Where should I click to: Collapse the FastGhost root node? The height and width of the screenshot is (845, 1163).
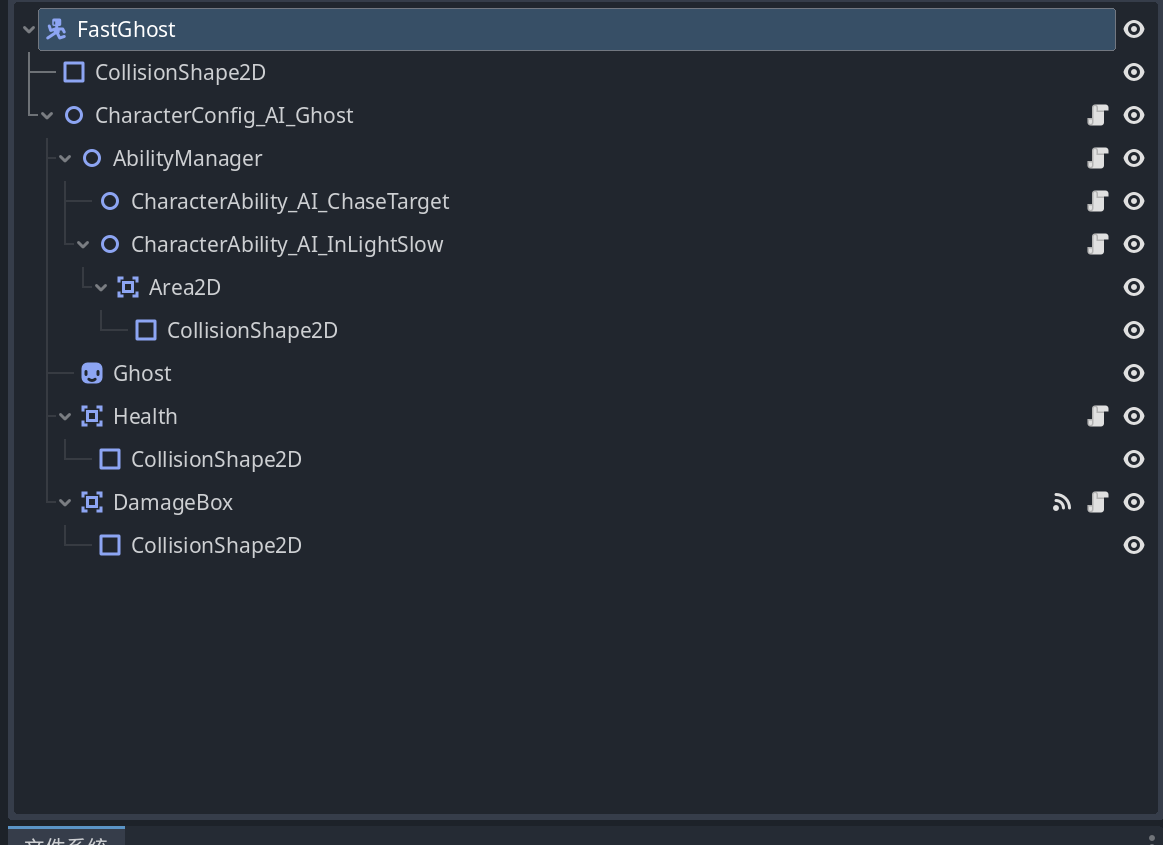click(x=29, y=30)
